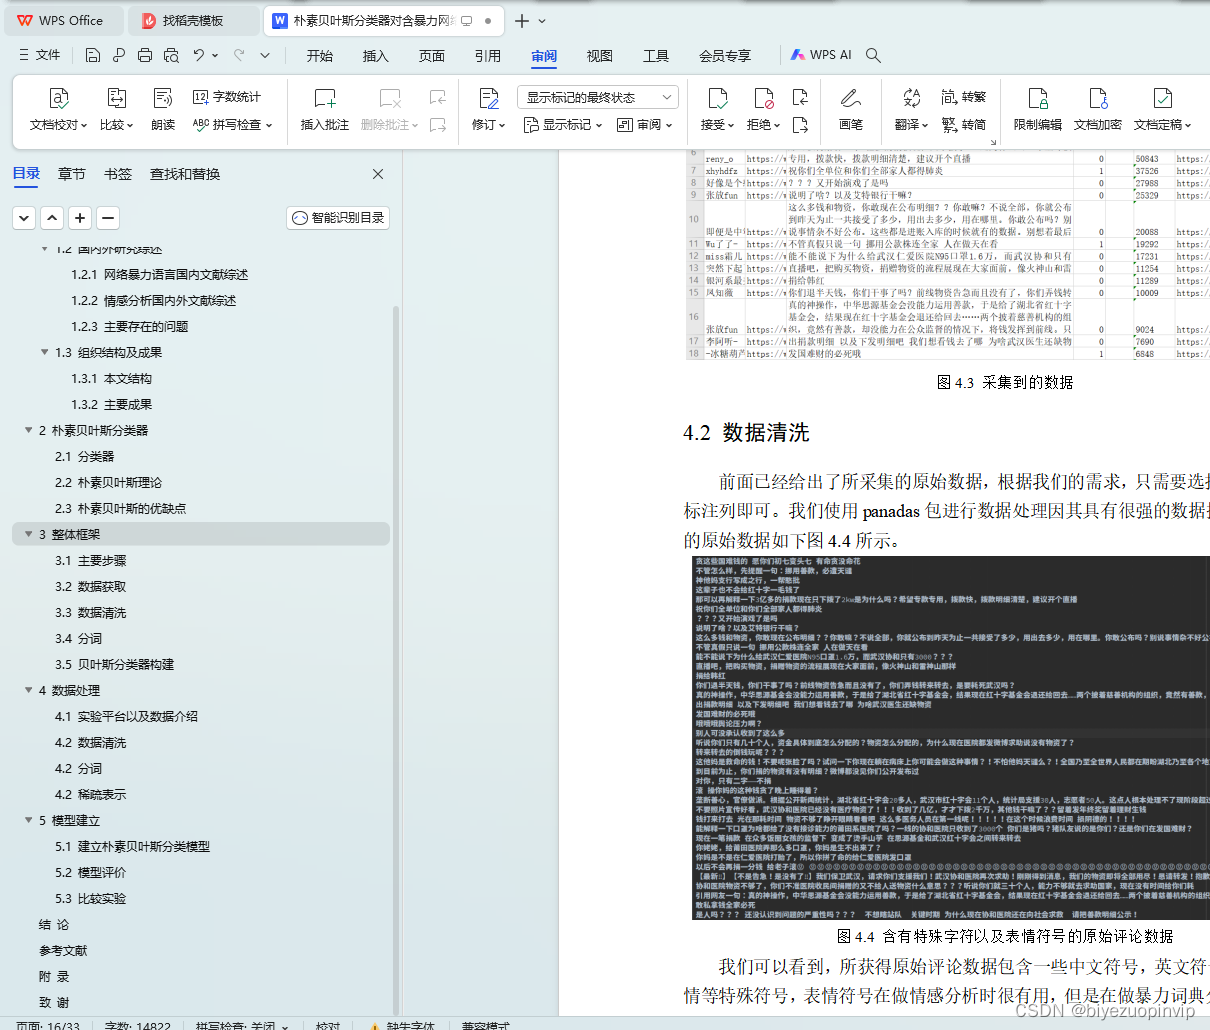
Task: Toggle 修订 track changes mode
Action: click(x=487, y=110)
